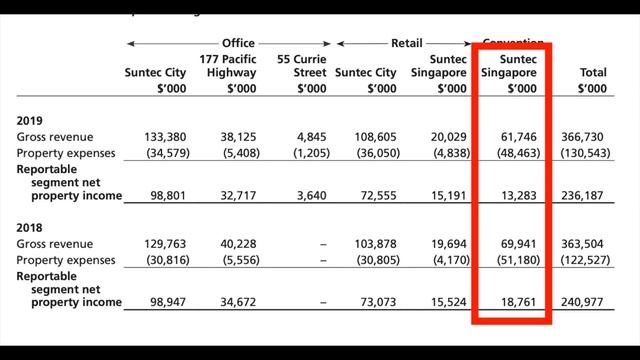640x360 pixels.
Task: Click the value 133,380
Action: (165, 137)
